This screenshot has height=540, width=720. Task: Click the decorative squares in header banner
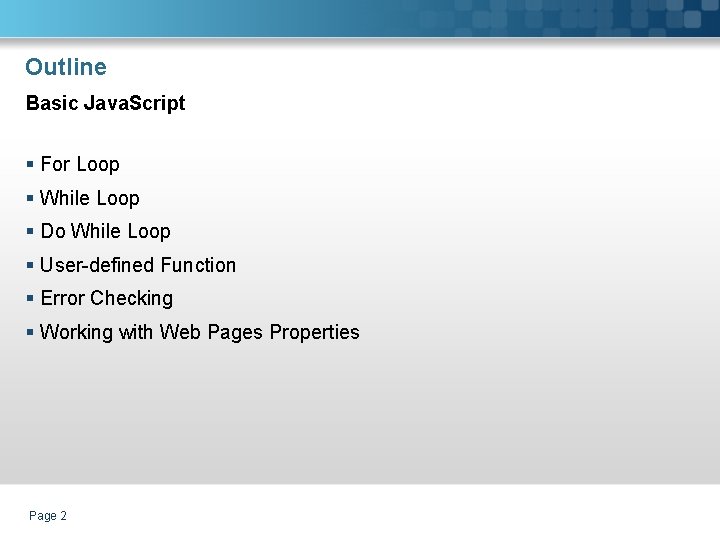560,18
